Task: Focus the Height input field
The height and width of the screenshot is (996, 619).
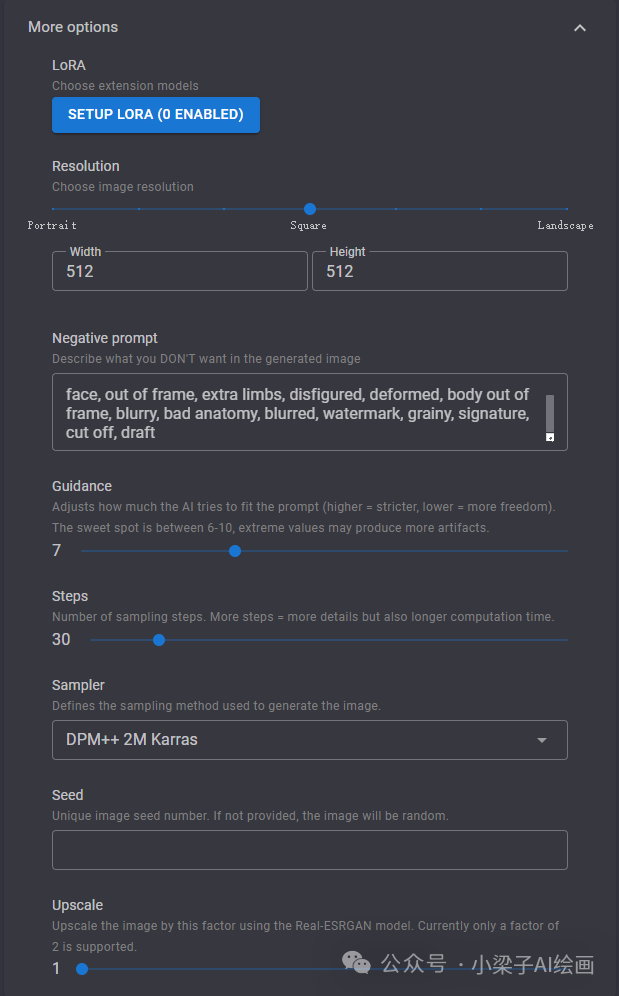Action: [x=440, y=271]
